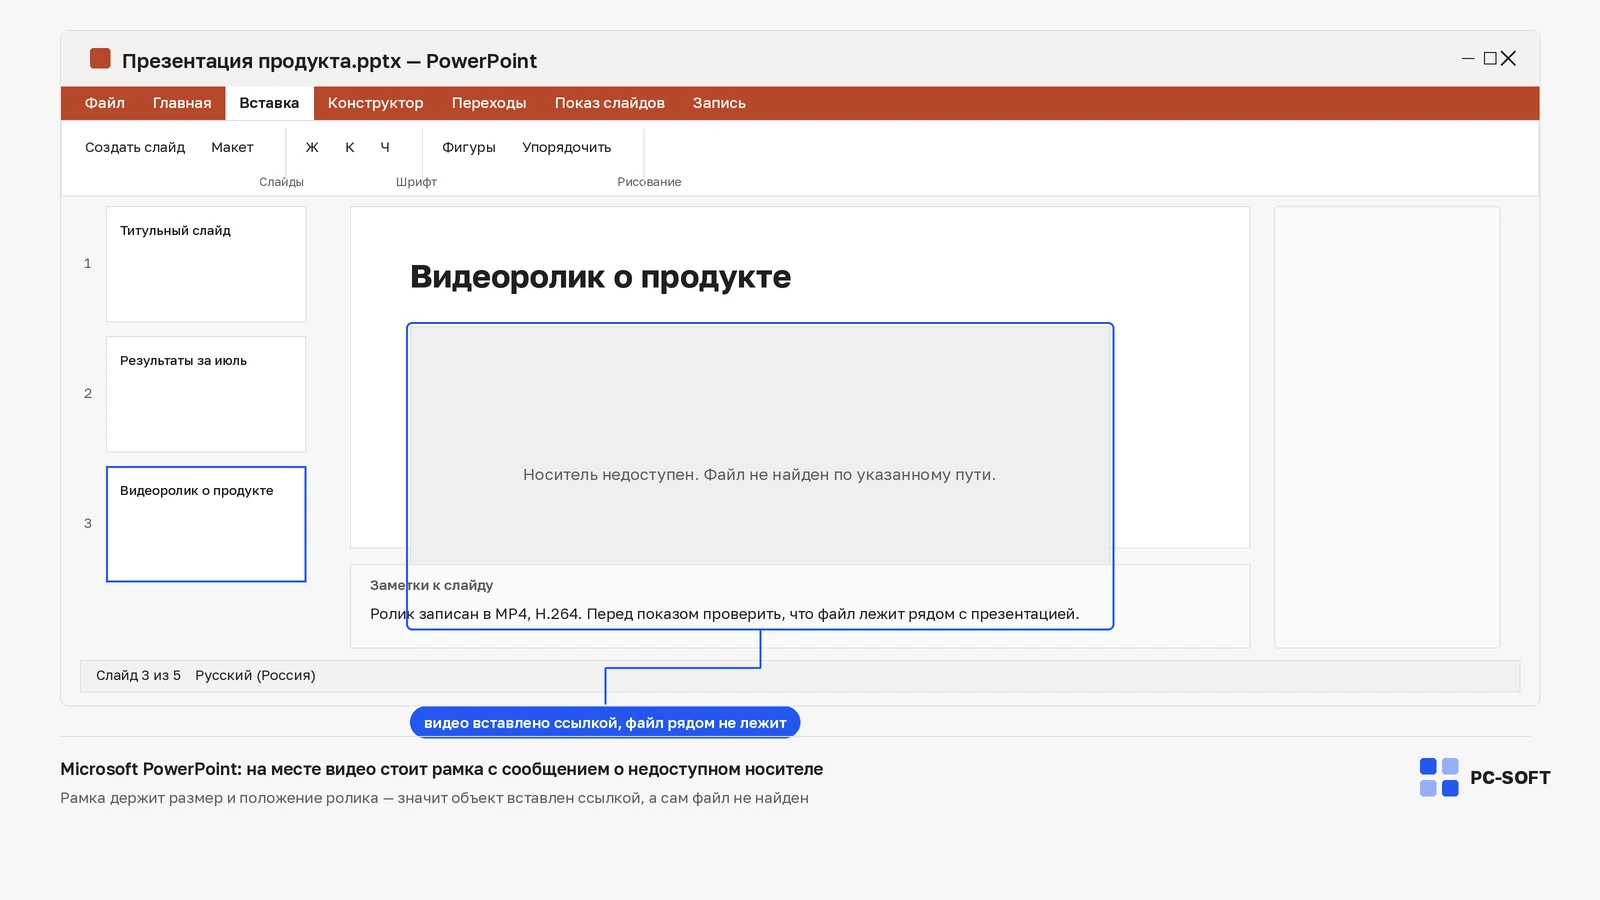
Task: Switch to the Главная ribbon tab
Action: 182,103
